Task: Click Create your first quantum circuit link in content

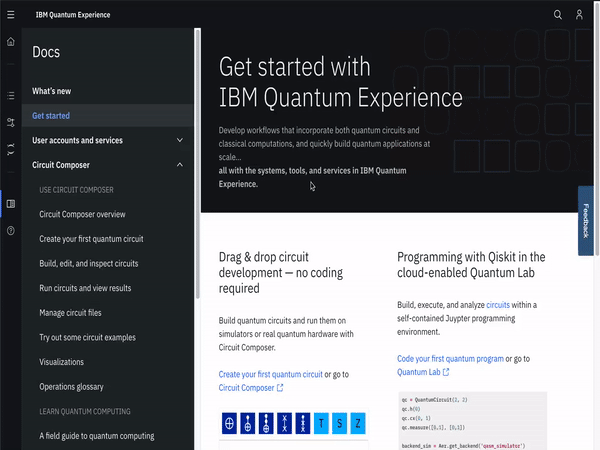Action: pos(271,374)
